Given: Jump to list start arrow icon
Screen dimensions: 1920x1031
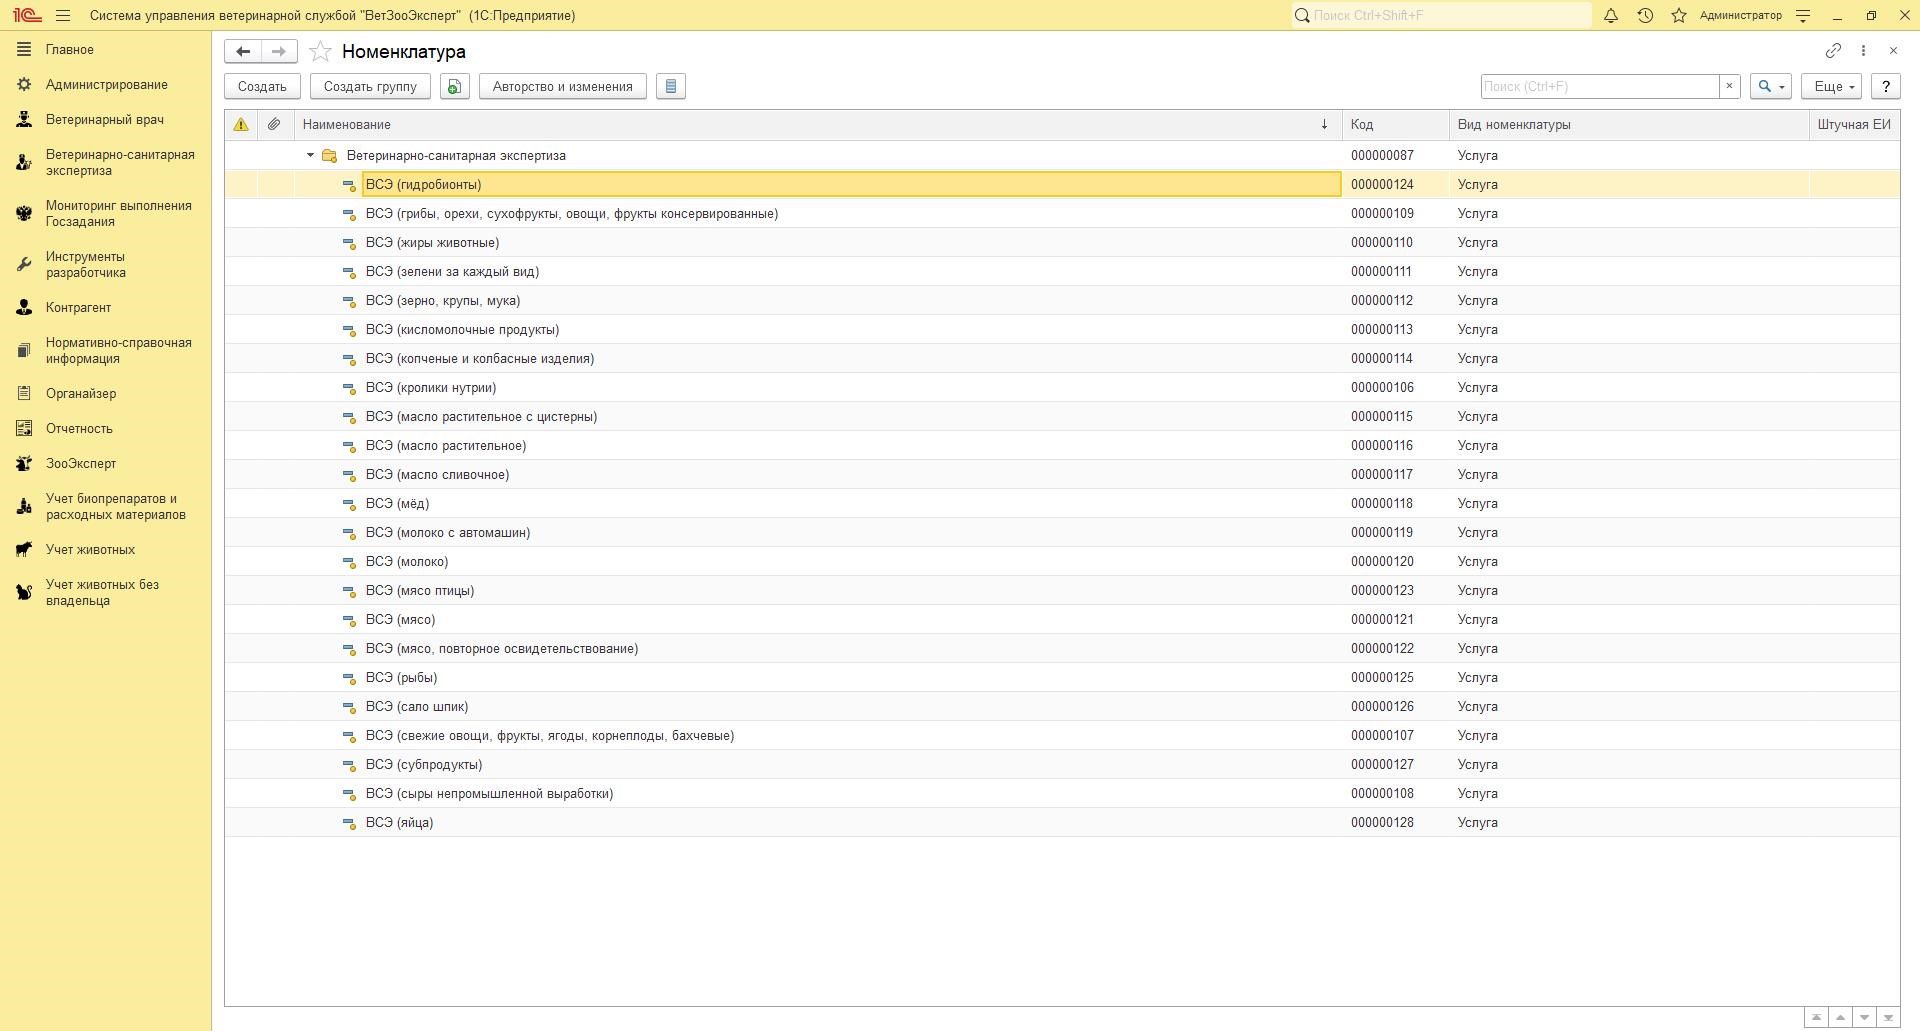Looking at the screenshot, I should [x=1816, y=1018].
